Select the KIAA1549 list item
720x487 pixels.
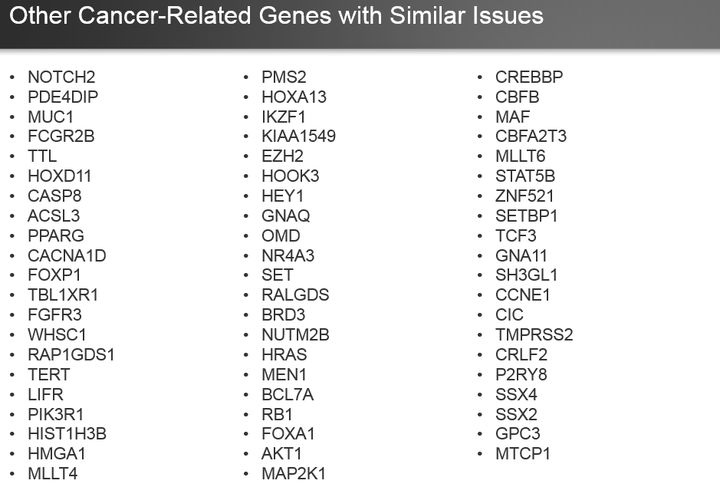click(299, 136)
